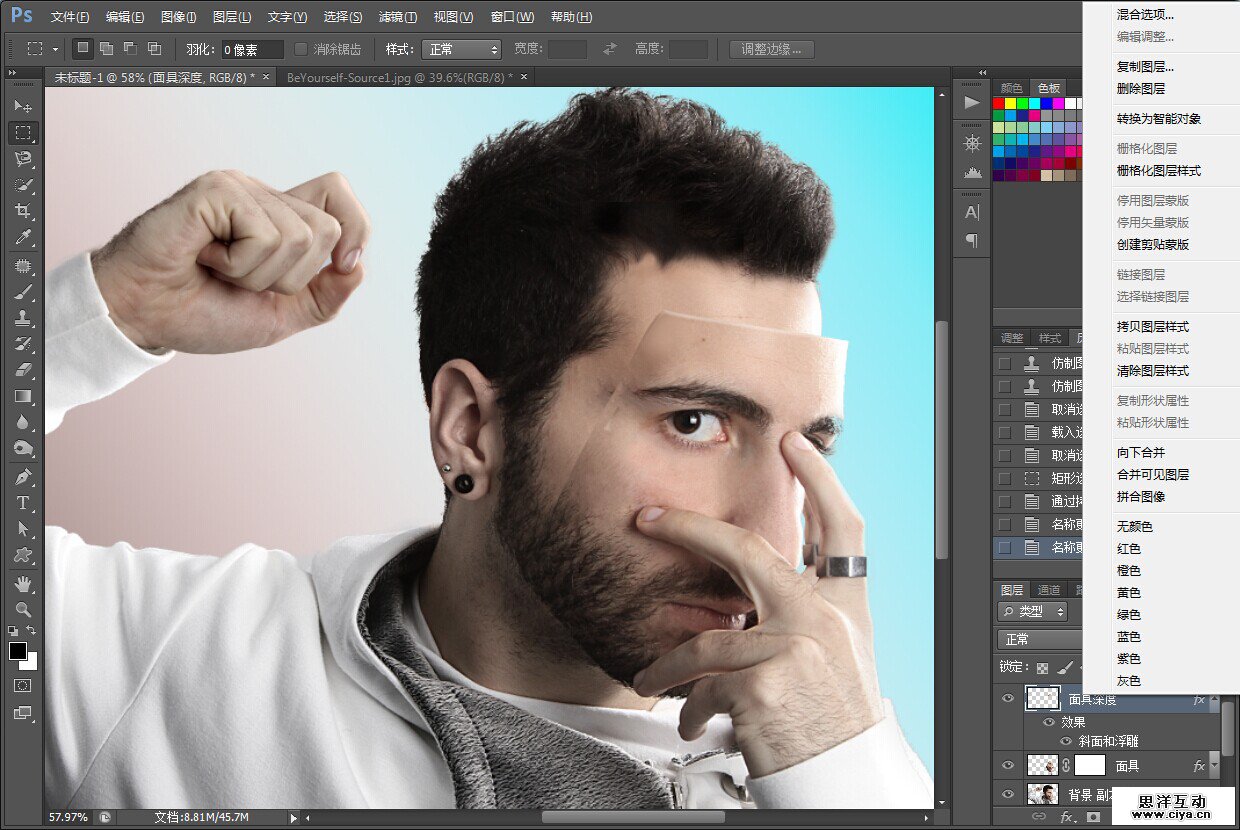This screenshot has width=1240, height=830.
Task: Click the 羽化 feather input field
Action: (251, 49)
